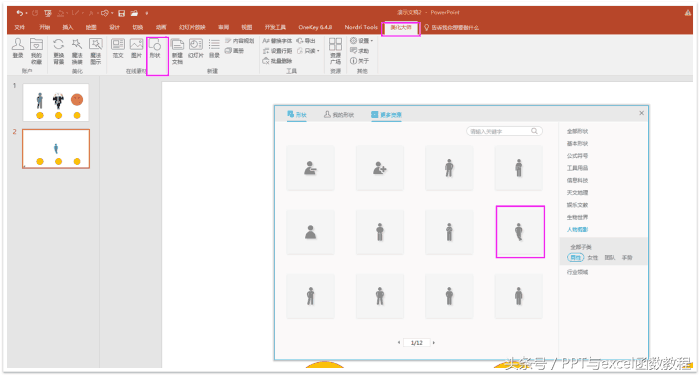Click the 求助 help button
This screenshot has height=376, width=700.
(x=359, y=50)
